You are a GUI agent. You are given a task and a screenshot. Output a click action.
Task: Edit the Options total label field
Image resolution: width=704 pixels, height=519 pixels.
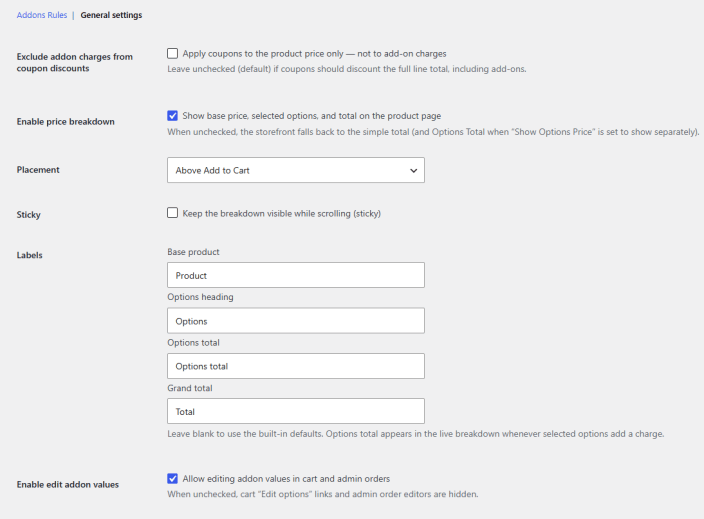pyautogui.click(x=296, y=366)
